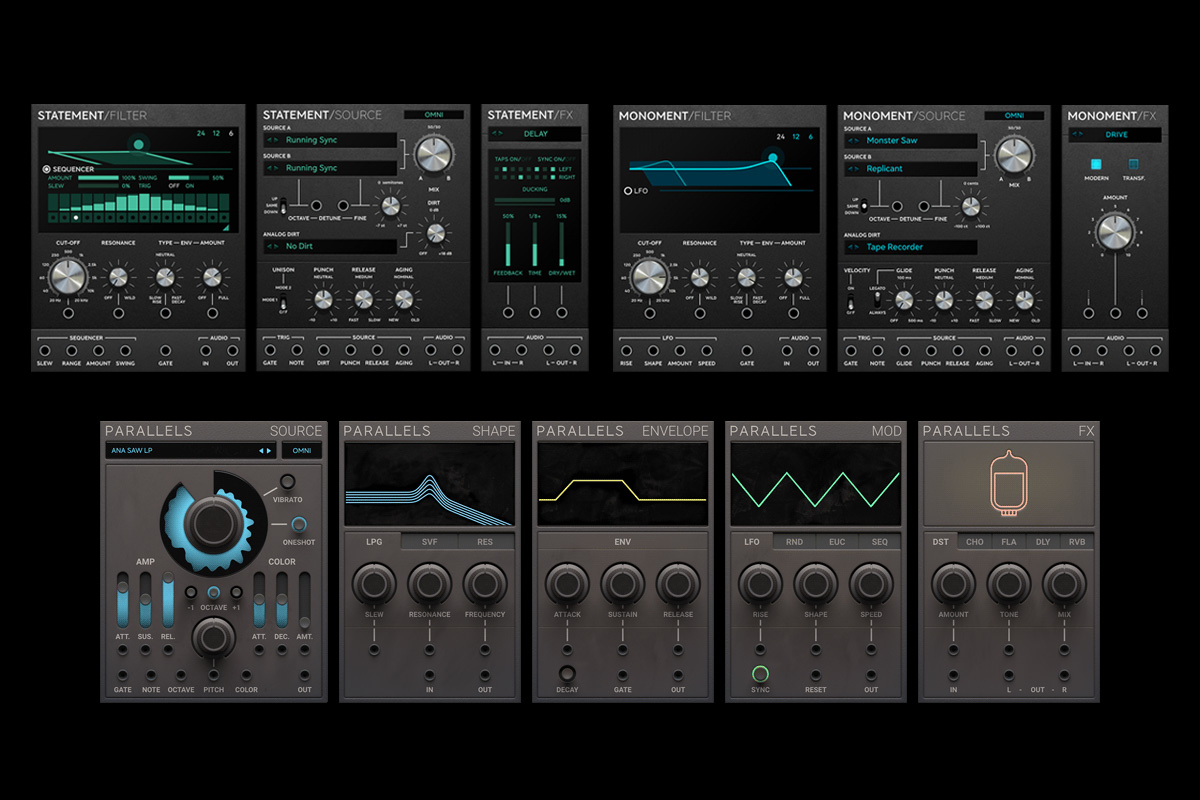This screenshot has height=800, width=1200.
Task: Click the DIRT jack on Statement Source
Action: pos(323,351)
